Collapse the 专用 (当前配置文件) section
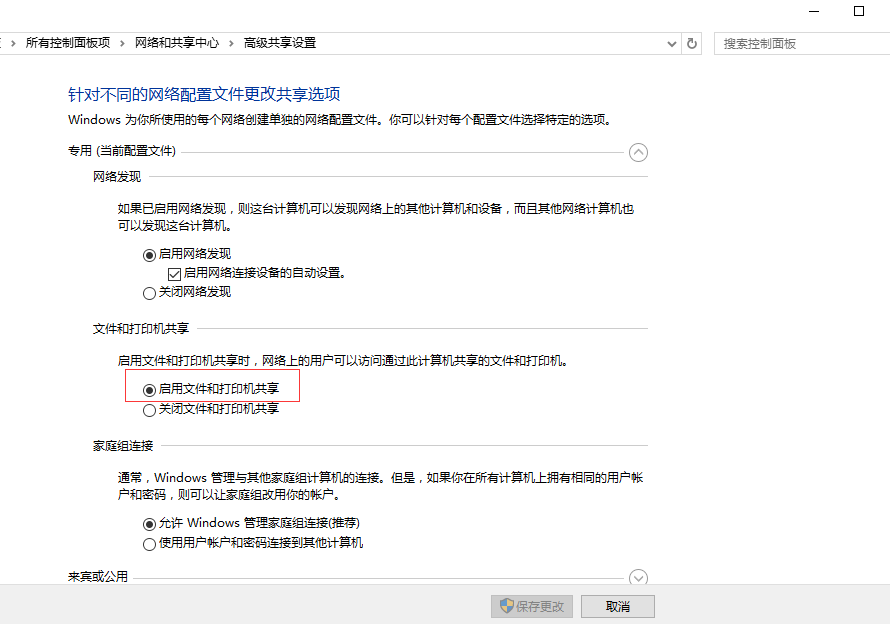Screen dimensions: 890x624 point(638,152)
